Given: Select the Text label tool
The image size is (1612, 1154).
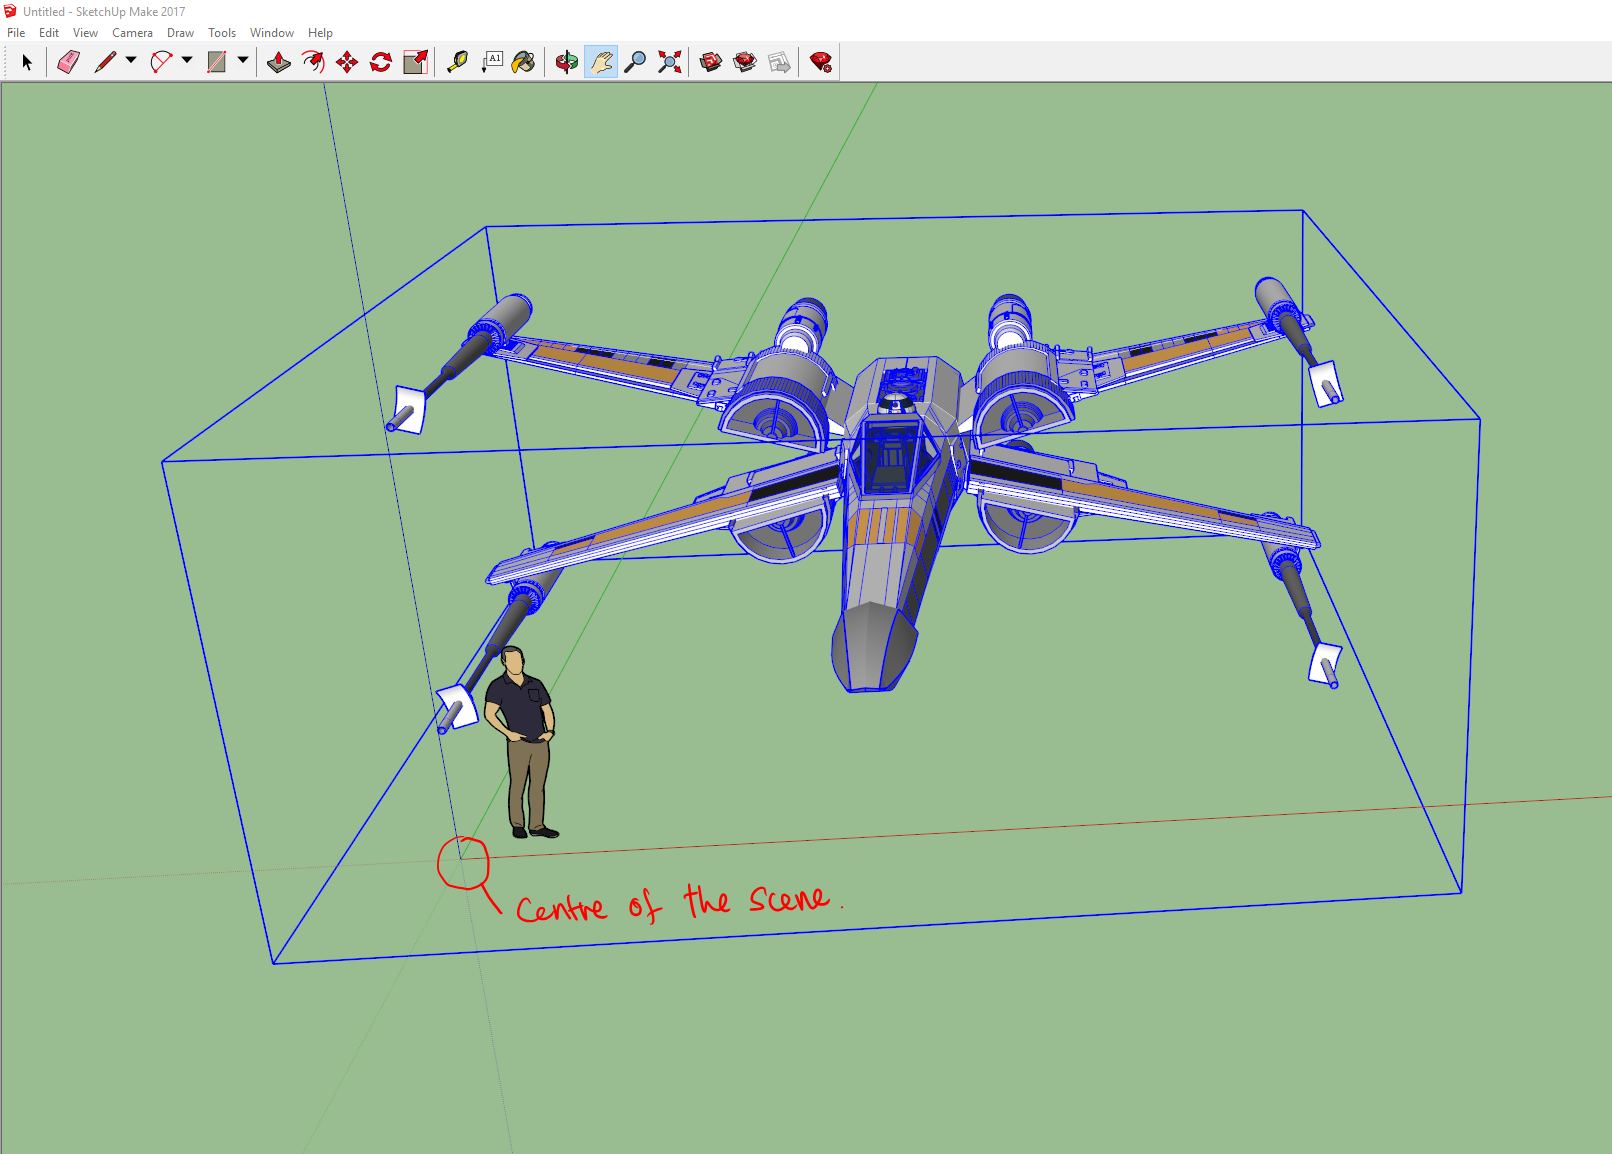Looking at the screenshot, I should coord(492,62).
